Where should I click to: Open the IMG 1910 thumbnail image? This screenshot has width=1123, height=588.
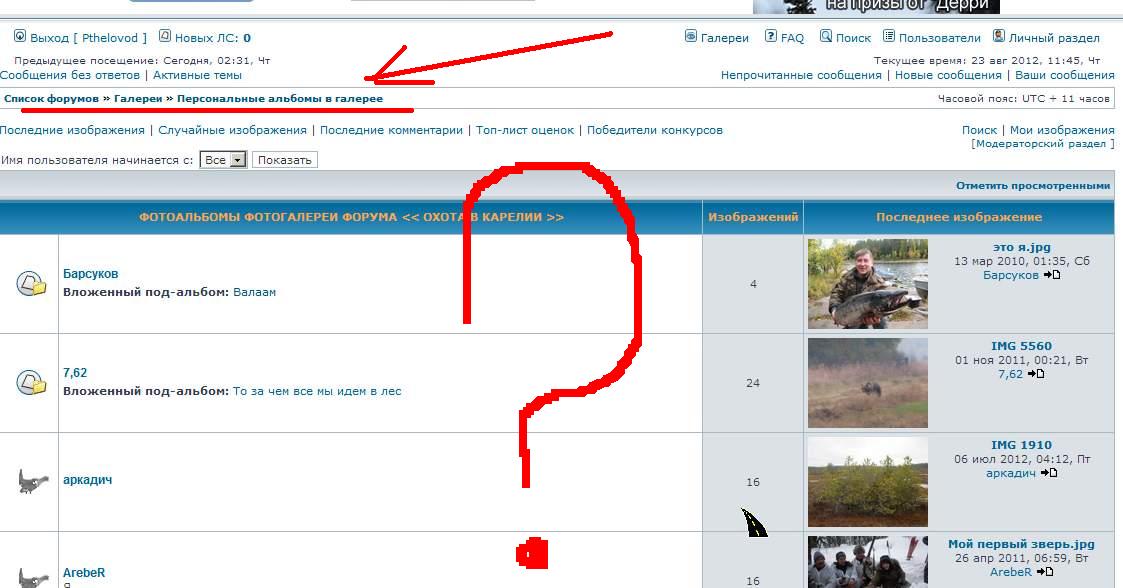point(867,481)
